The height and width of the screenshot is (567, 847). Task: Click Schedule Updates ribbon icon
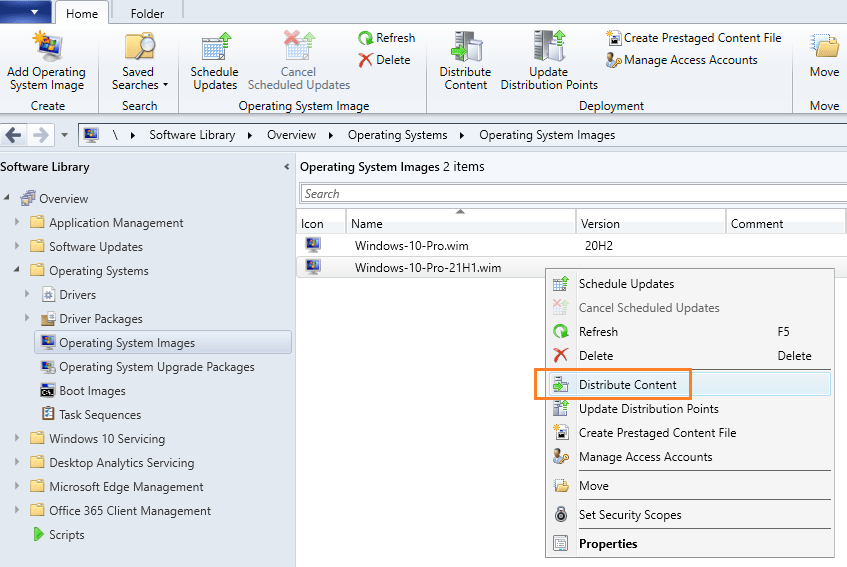click(x=216, y=46)
